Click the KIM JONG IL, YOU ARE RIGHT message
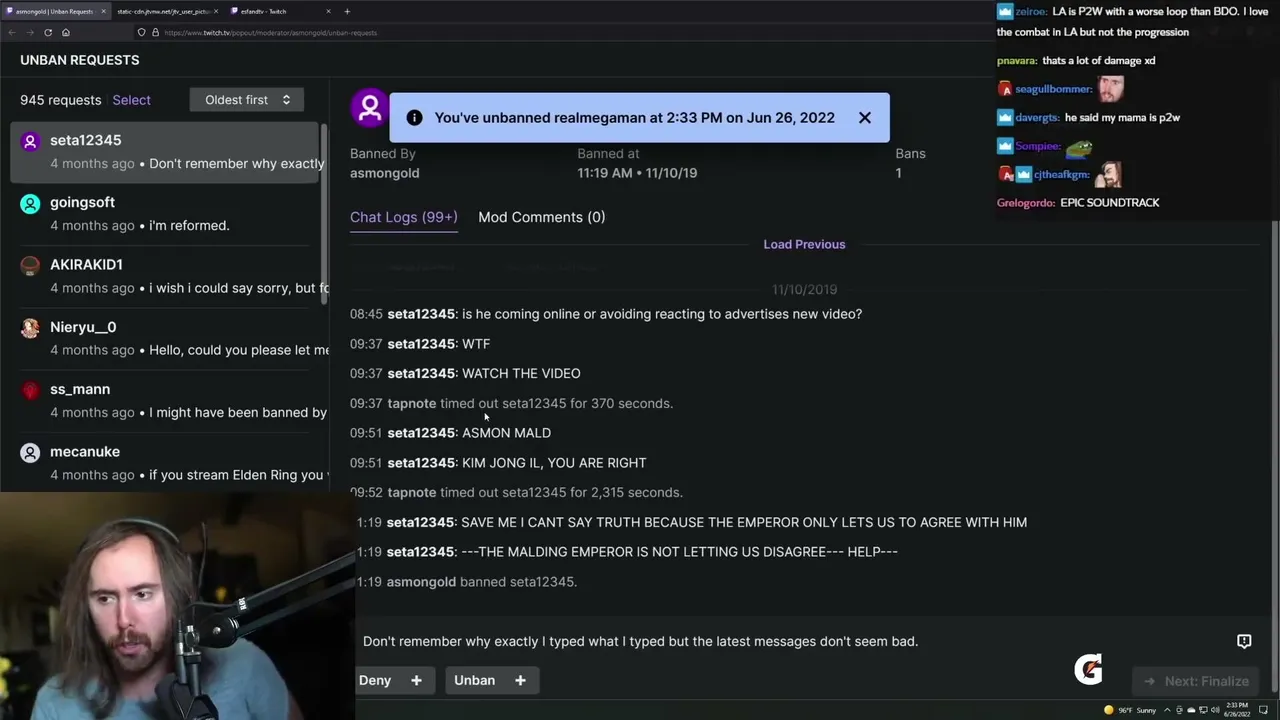The width and height of the screenshot is (1280, 720). click(x=554, y=462)
